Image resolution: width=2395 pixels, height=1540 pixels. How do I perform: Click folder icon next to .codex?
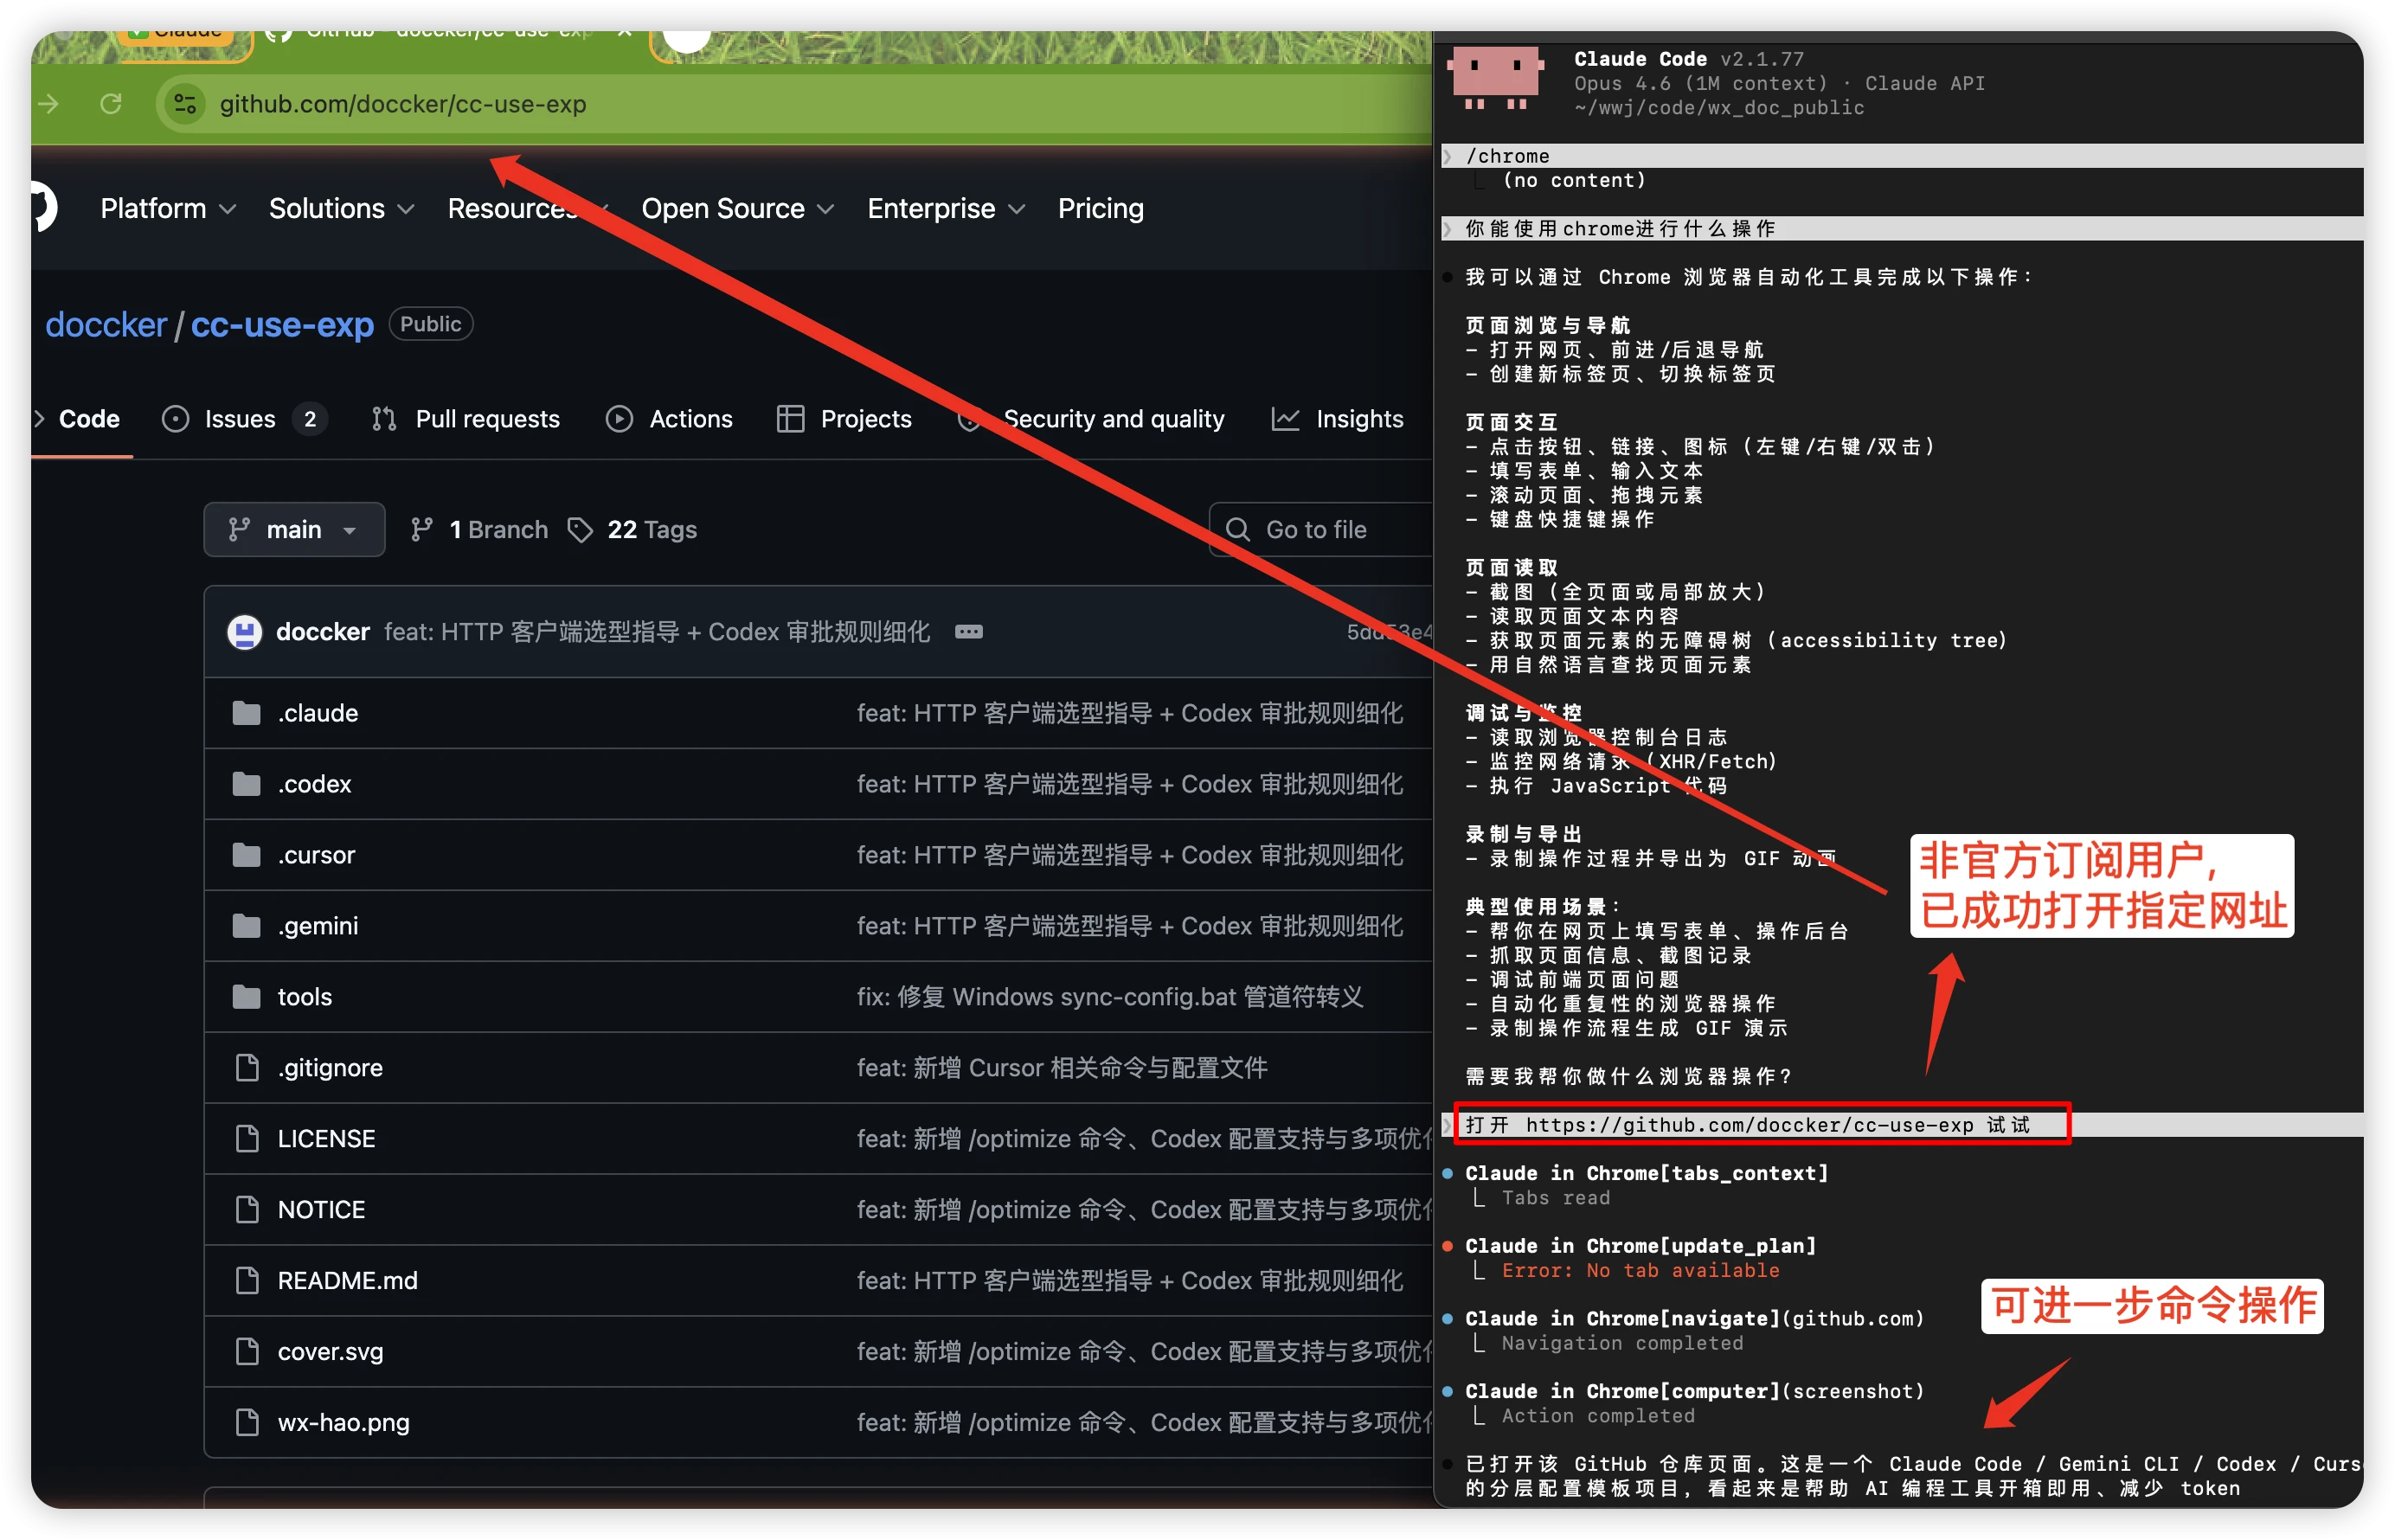tap(246, 784)
